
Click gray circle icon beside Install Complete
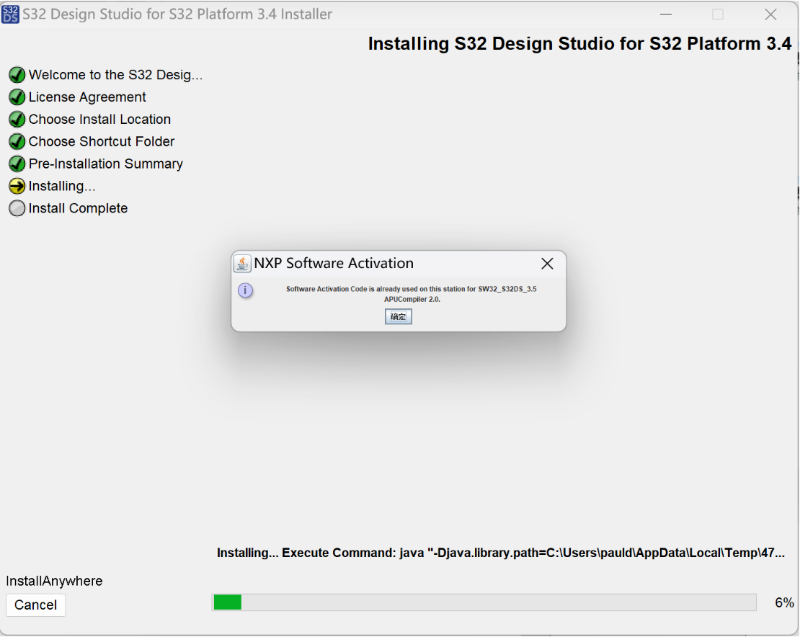click(x=17, y=208)
